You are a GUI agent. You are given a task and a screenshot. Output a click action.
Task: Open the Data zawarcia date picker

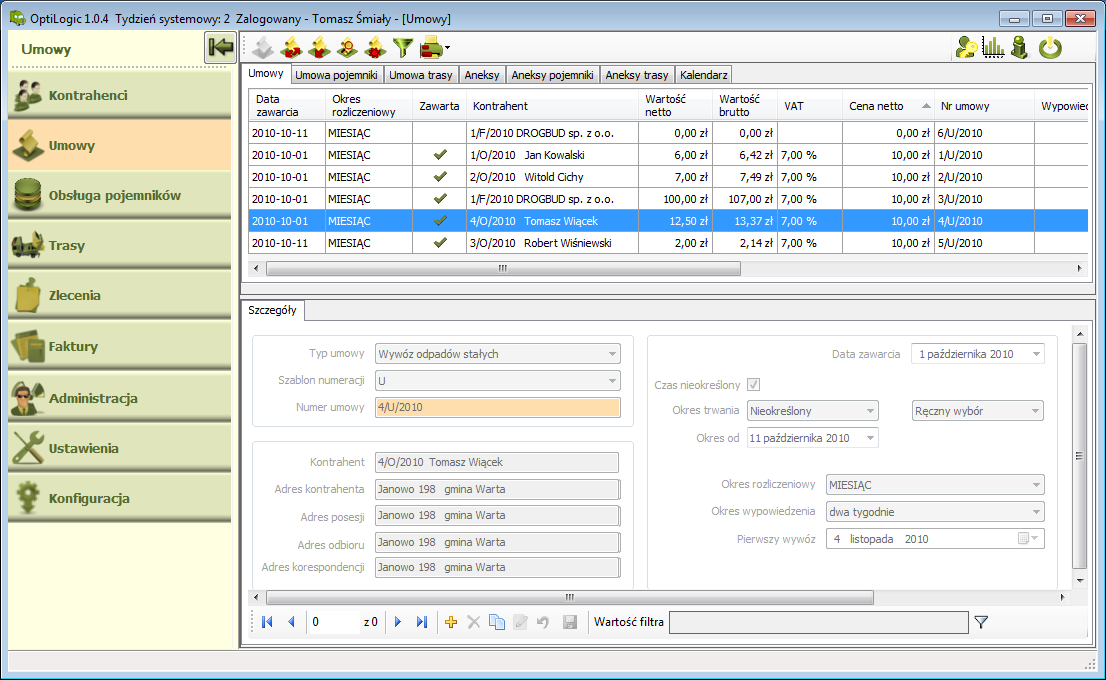click(x=1036, y=353)
